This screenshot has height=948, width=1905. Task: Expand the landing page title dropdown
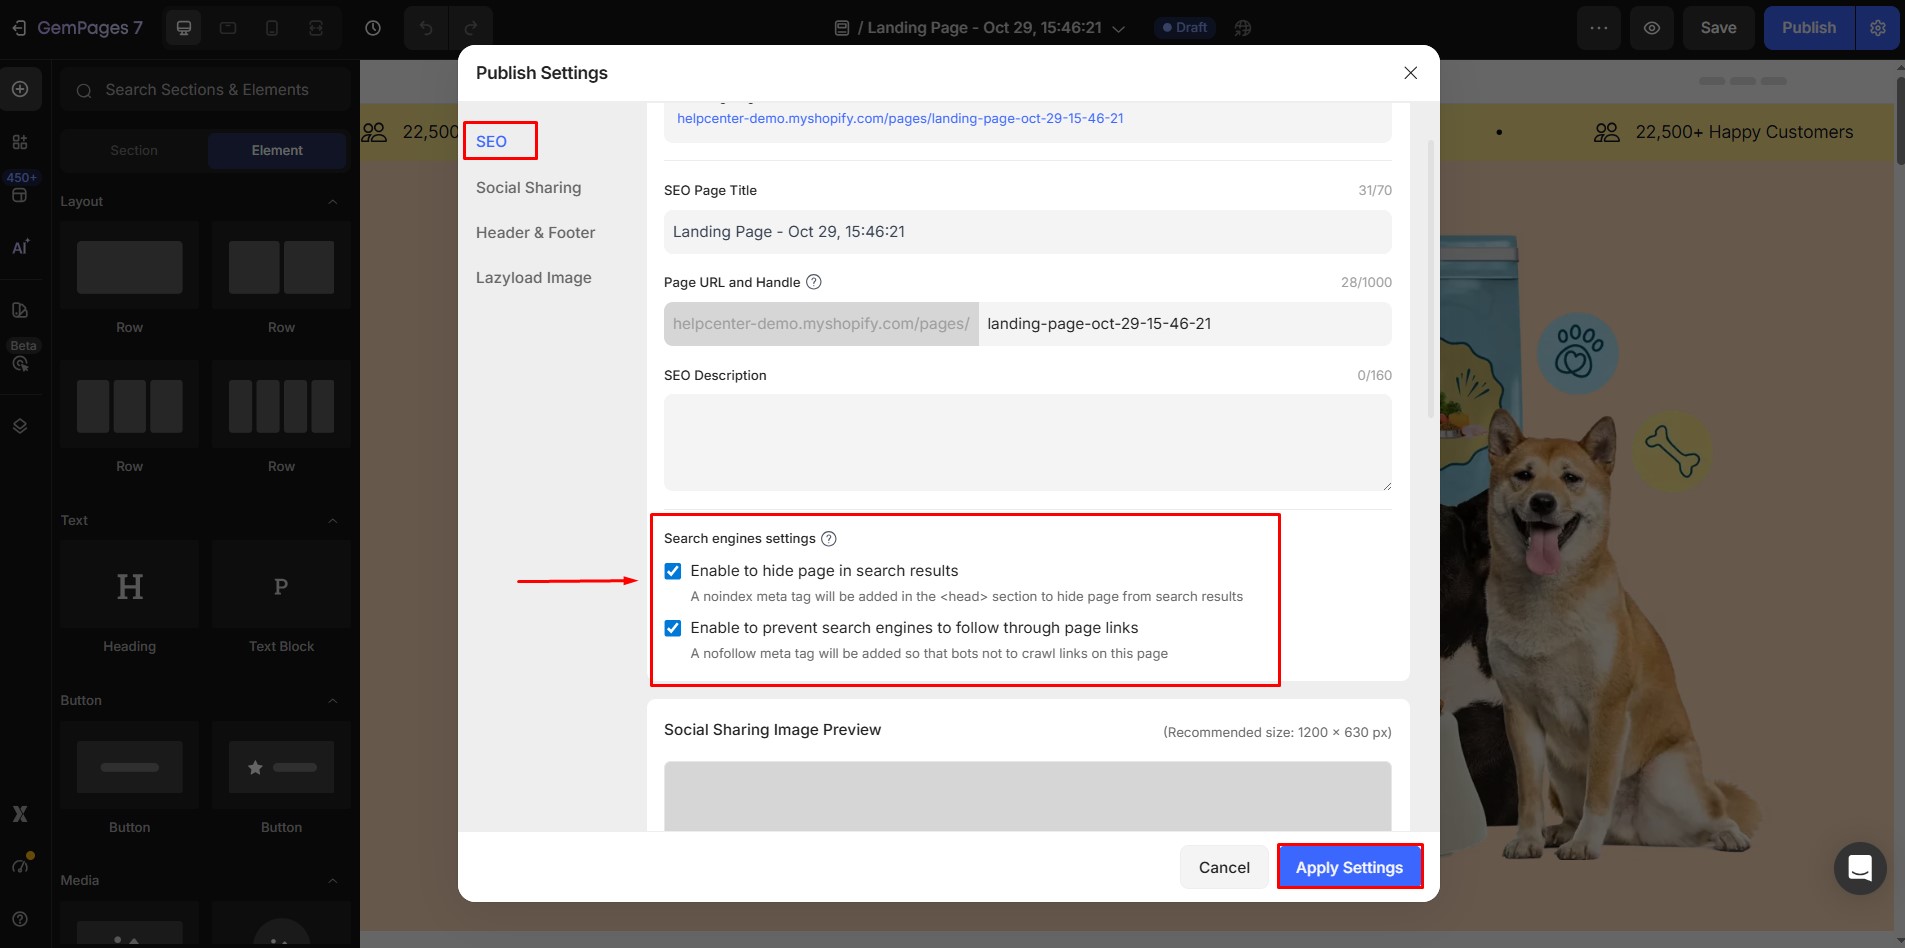[1119, 29]
